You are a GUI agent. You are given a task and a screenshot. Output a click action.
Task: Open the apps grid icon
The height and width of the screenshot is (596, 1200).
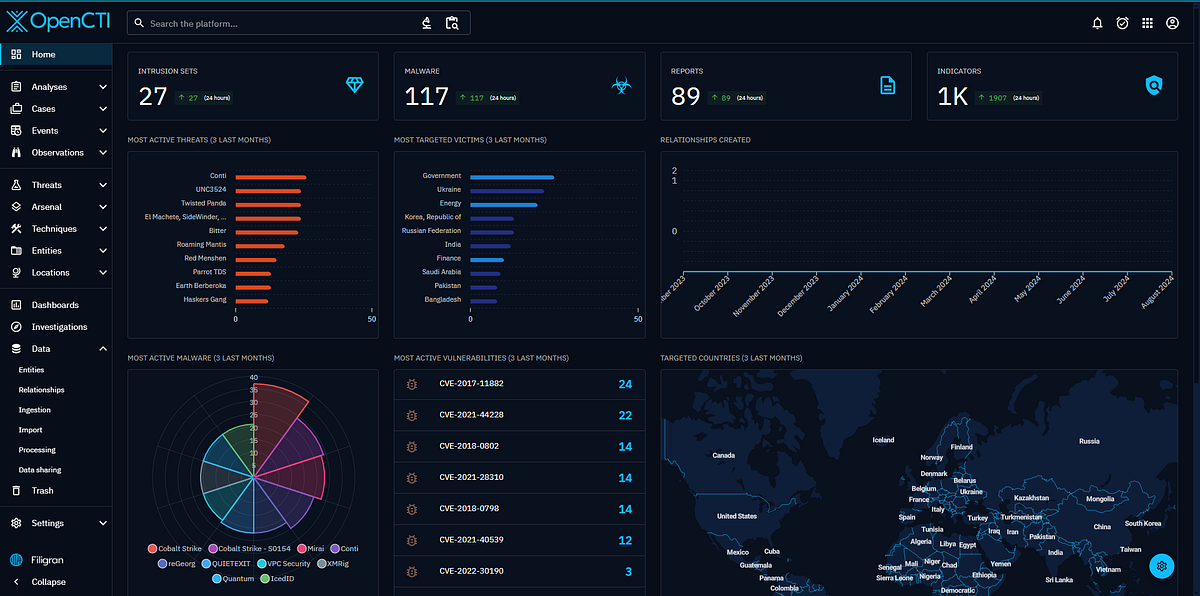tap(1147, 23)
